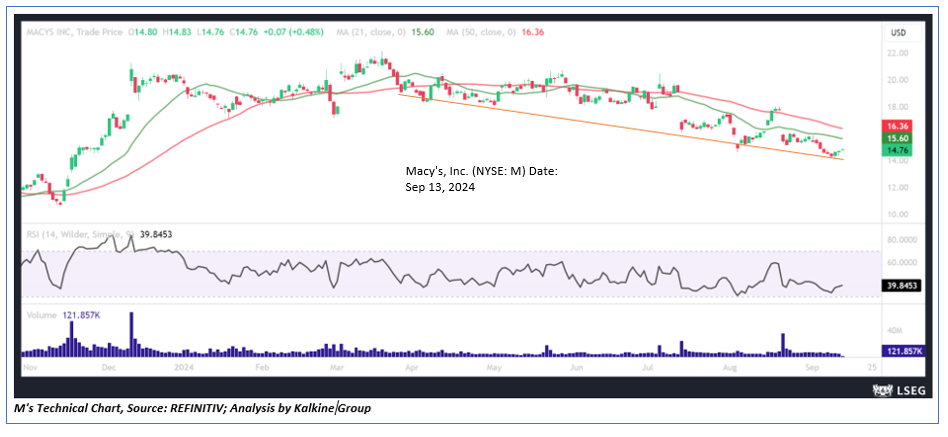Click the Volume indicator label

(42, 315)
